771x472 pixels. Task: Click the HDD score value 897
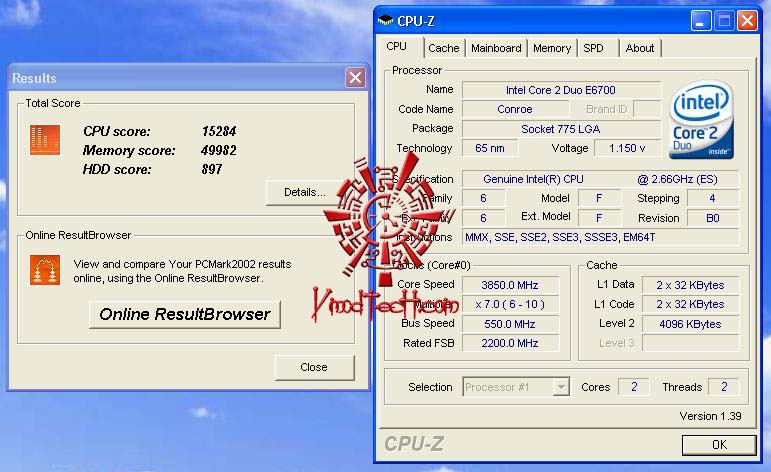[x=212, y=170]
